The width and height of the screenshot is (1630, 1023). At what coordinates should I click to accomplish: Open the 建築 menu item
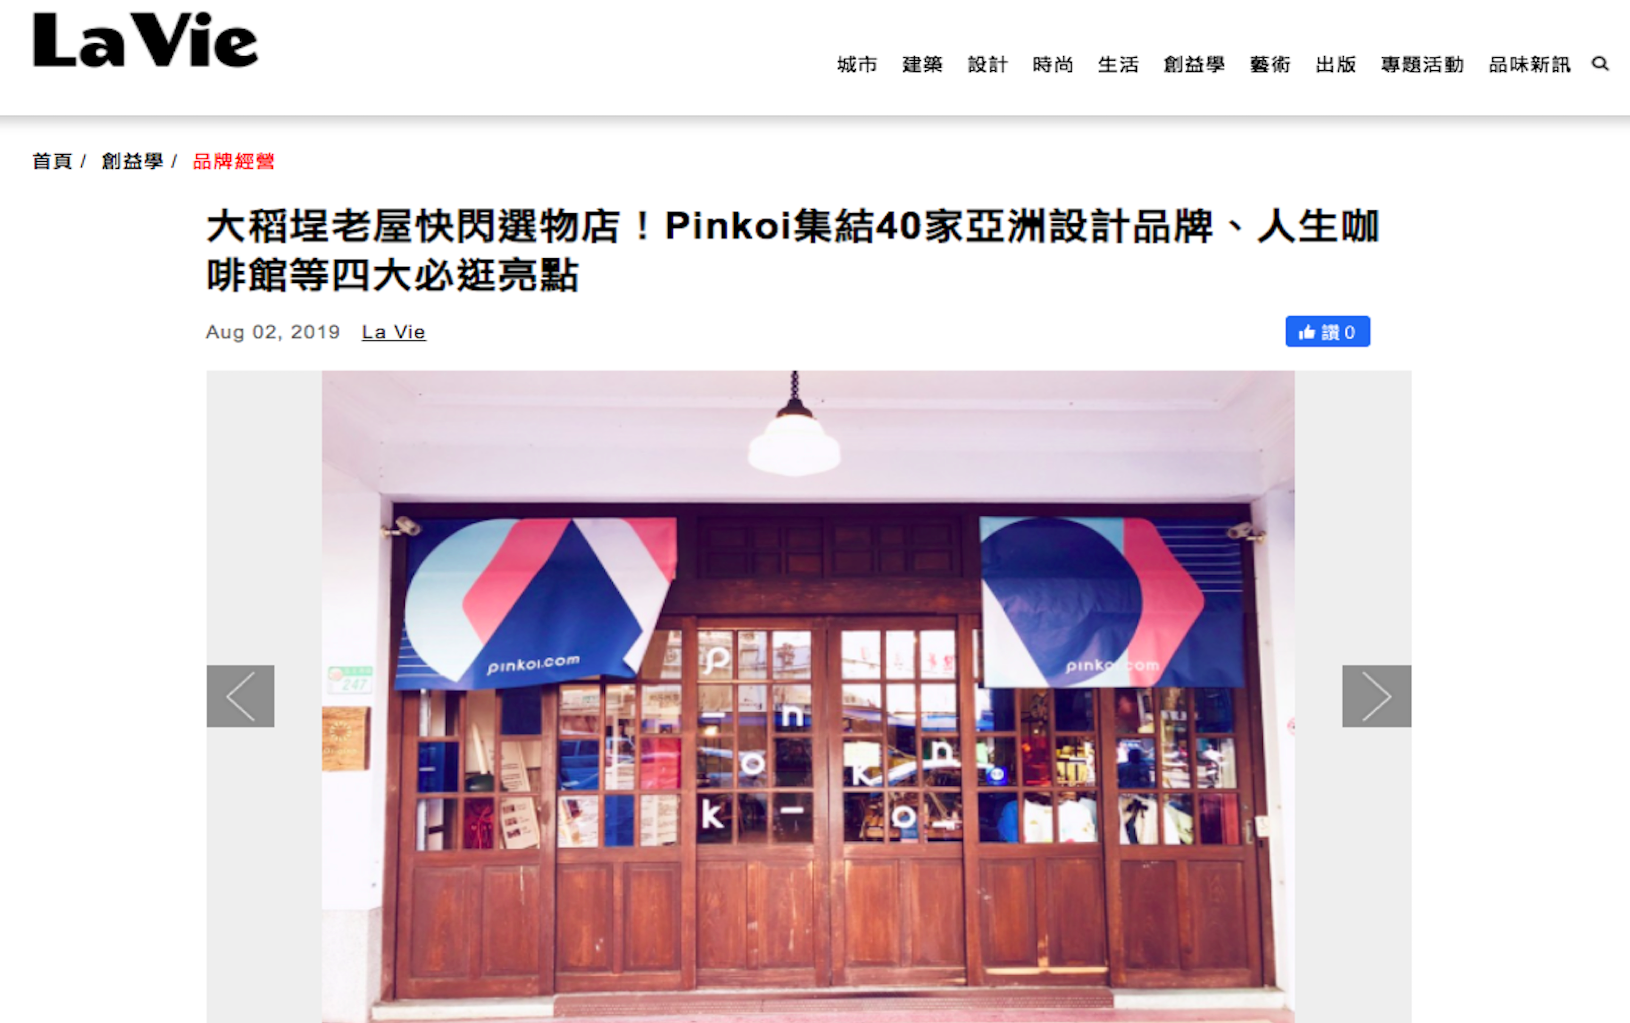pyautogui.click(x=922, y=65)
